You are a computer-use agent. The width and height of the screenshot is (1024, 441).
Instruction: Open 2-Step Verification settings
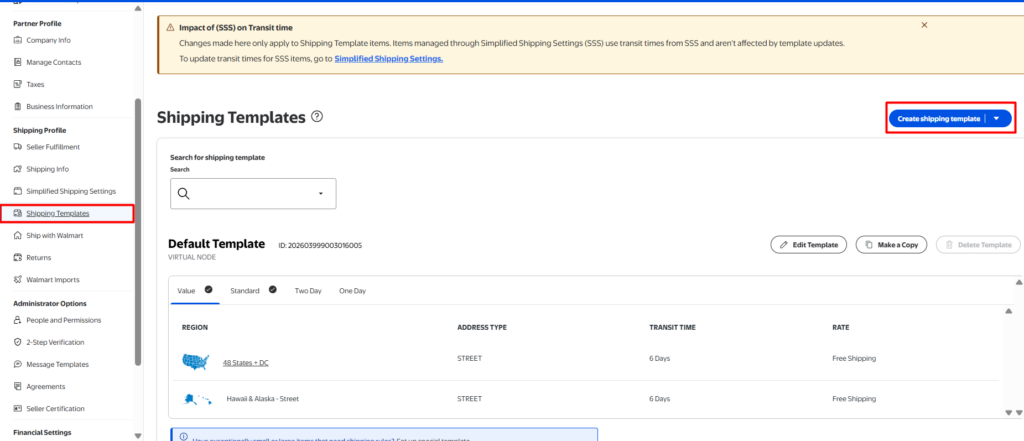pos(55,342)
